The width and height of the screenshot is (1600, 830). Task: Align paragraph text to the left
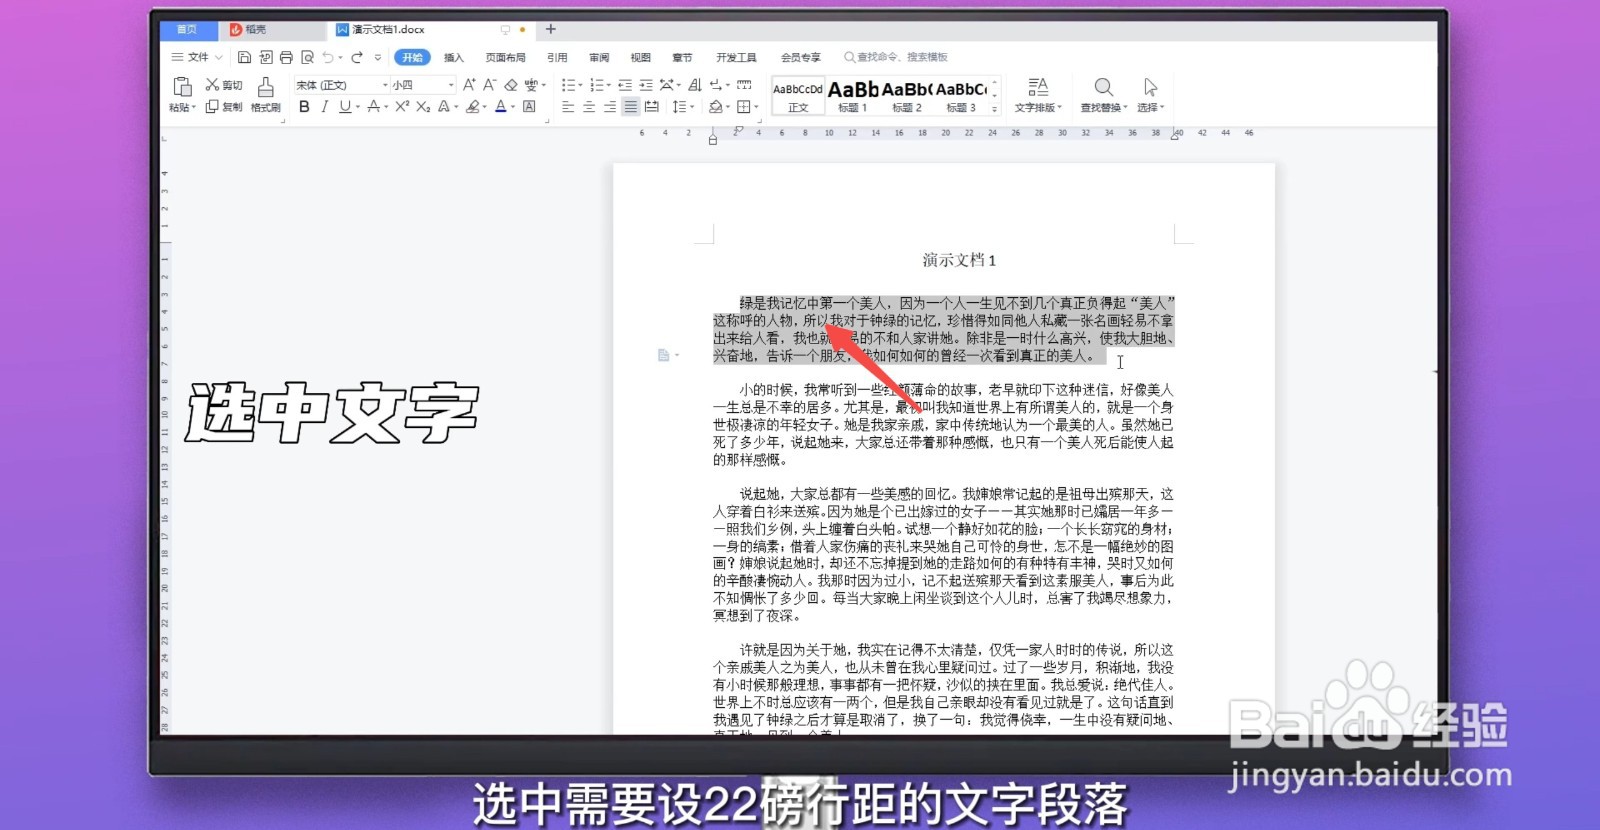coord(568,106)
